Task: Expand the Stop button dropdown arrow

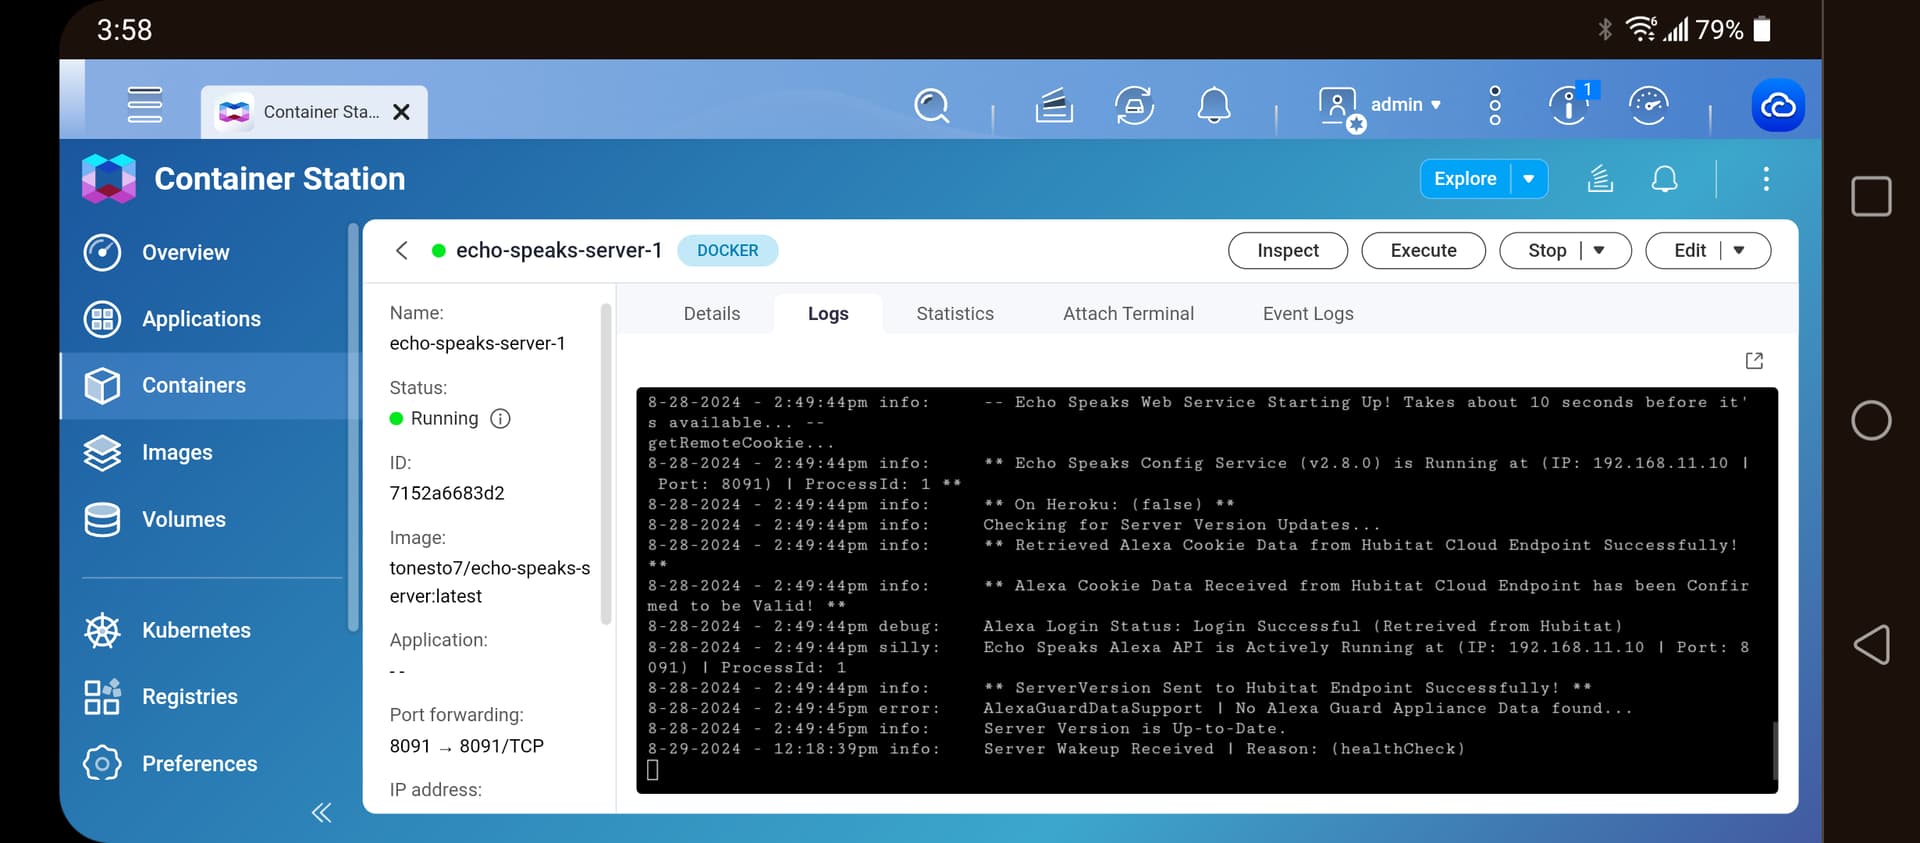Action: pyautogui.click(x=1599, y=251)
